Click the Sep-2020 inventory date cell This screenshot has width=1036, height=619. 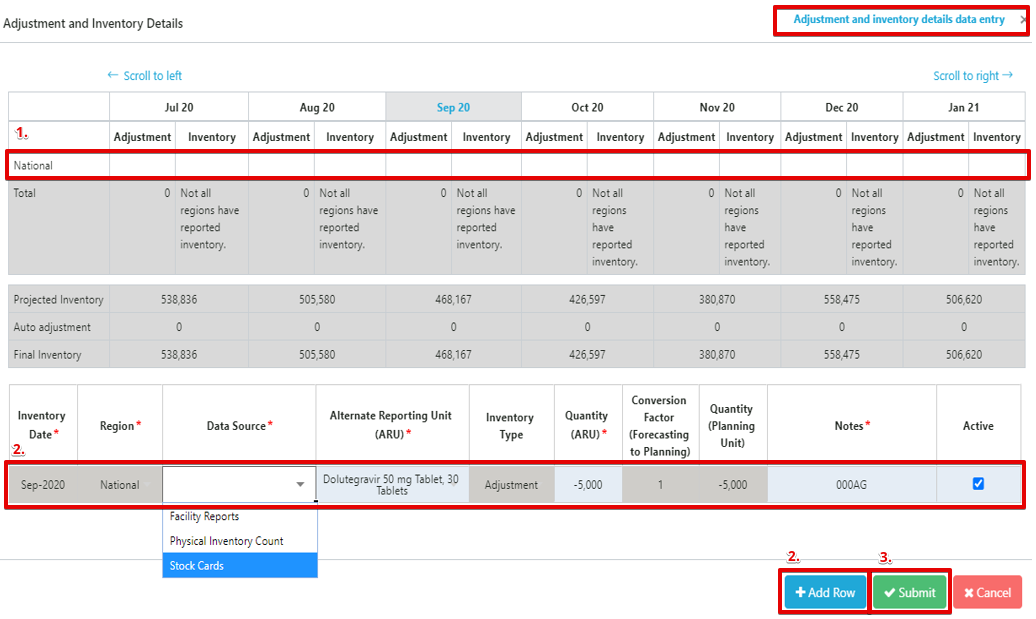[43, 484]
